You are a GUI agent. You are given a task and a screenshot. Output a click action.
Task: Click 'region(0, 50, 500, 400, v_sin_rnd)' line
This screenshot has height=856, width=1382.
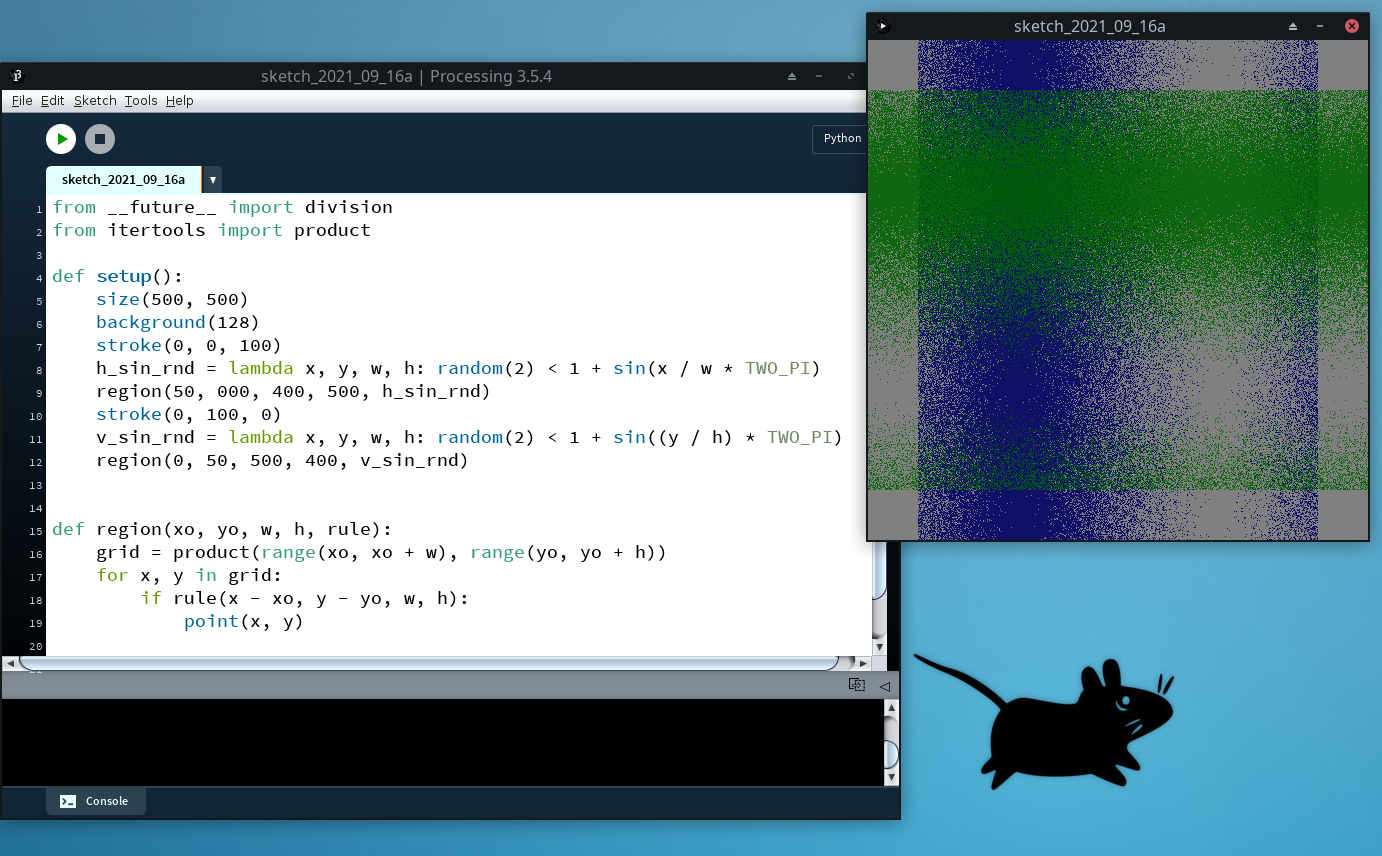[x=282, y=460]
